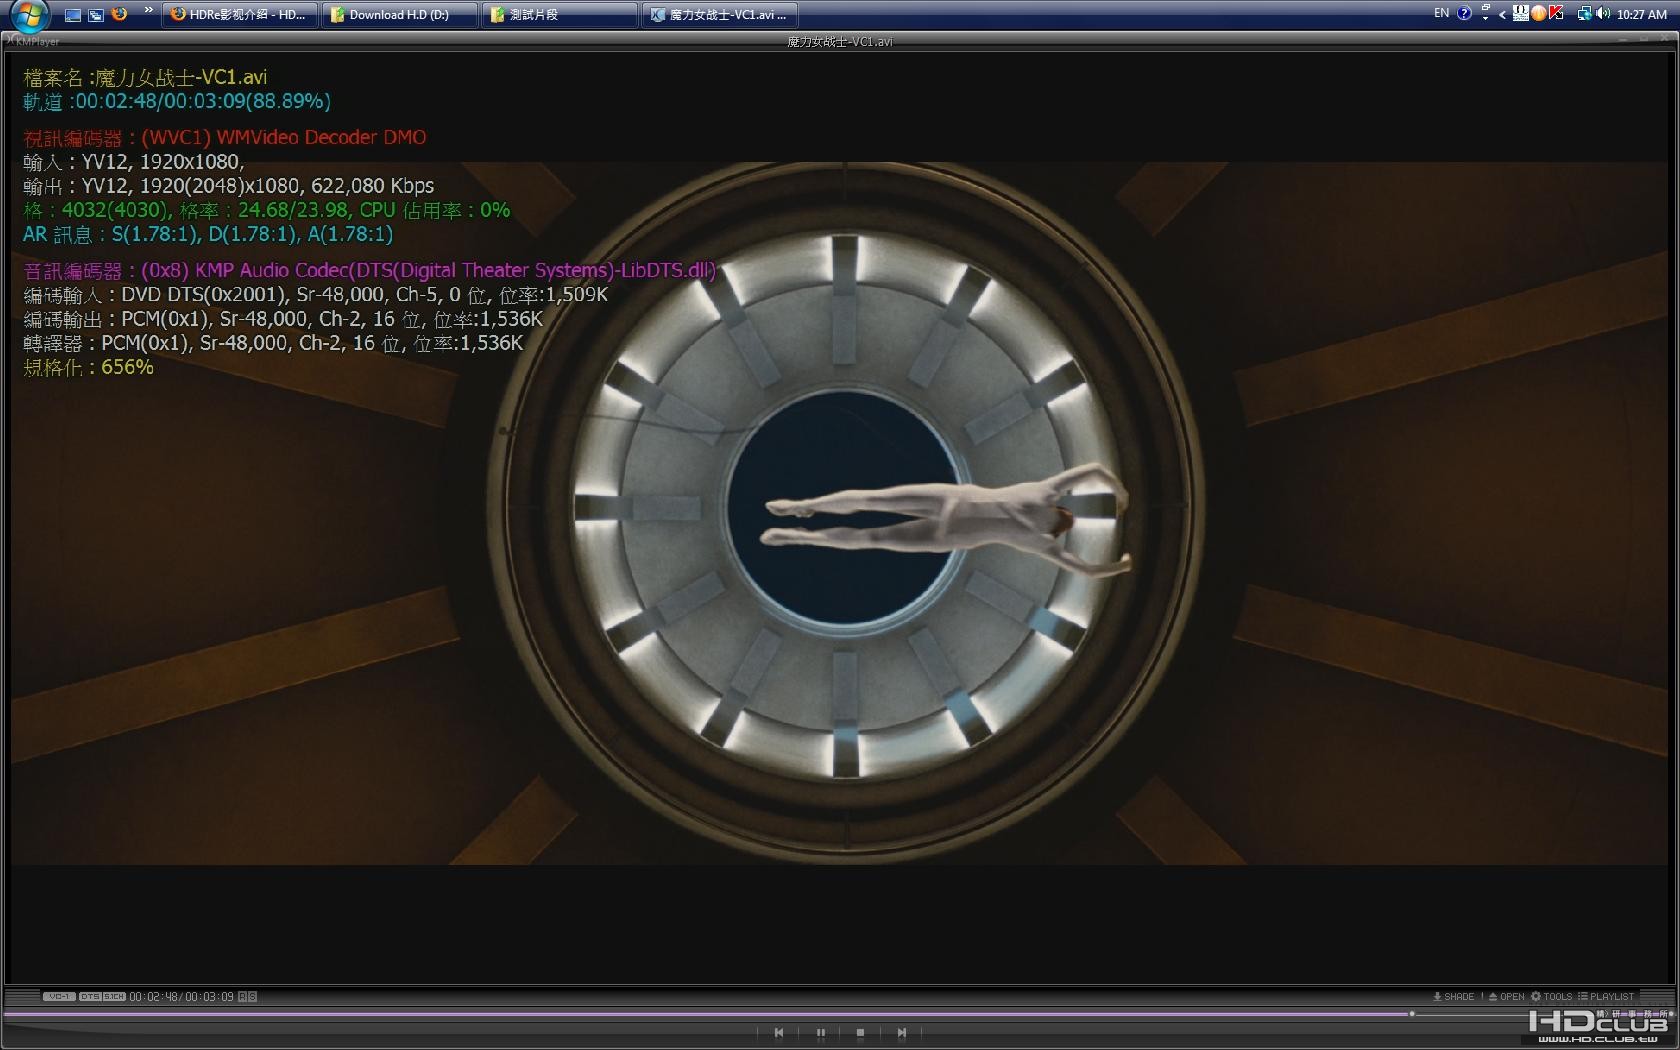
Task: Open the KMPlayer logo menu
Action: (x=33, y=42)
